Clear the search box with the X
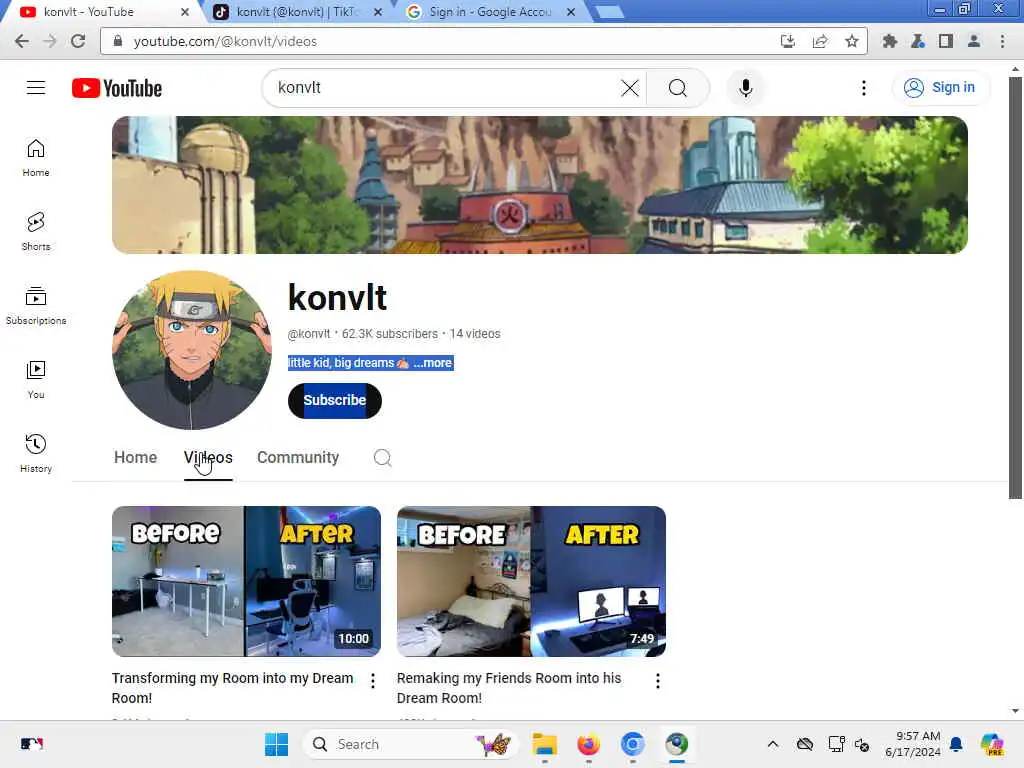Screen dimensions: 1024x768 coord(630,88)
